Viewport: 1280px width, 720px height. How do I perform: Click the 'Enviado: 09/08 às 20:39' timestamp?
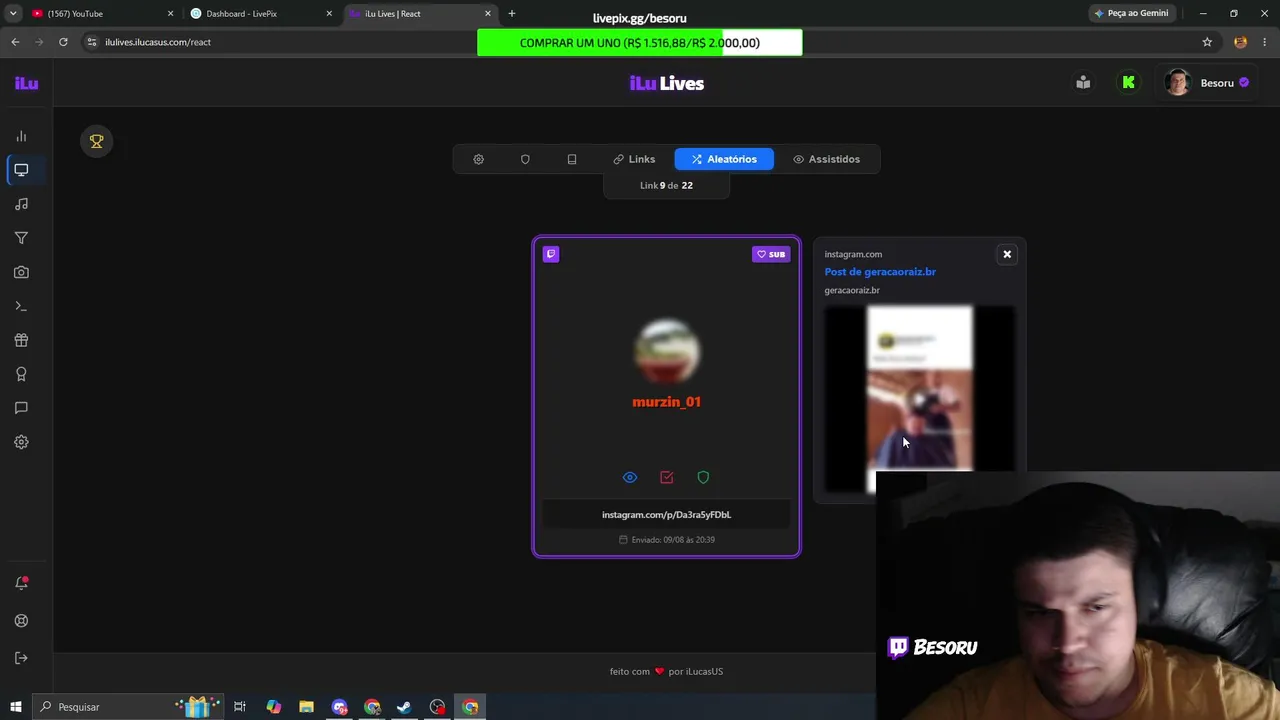point(666,540)
